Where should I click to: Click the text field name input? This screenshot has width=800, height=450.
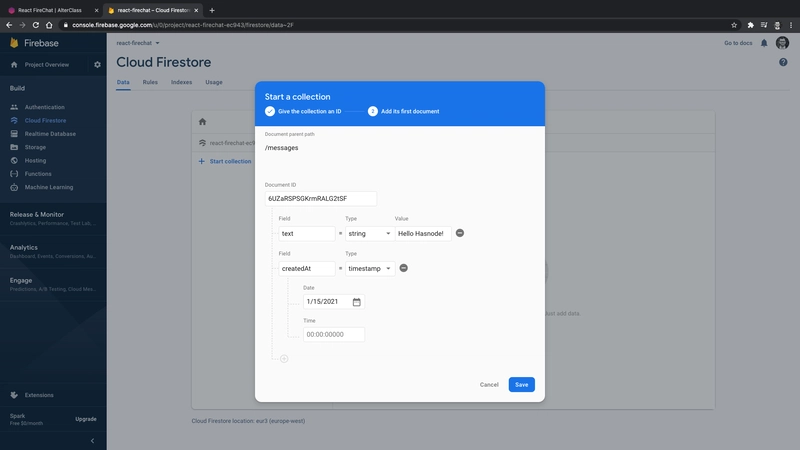pos(307,234)
